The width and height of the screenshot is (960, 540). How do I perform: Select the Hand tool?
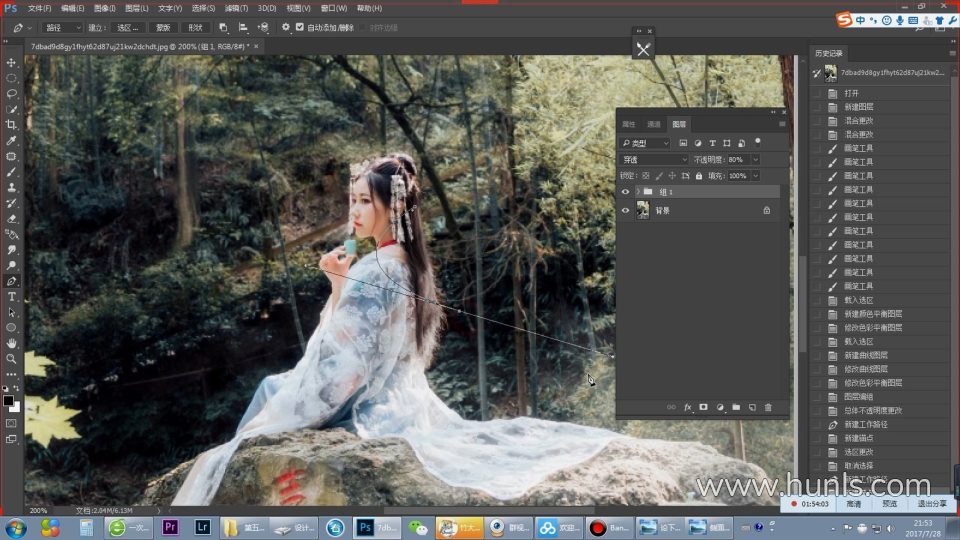click(x=11, y=343)
